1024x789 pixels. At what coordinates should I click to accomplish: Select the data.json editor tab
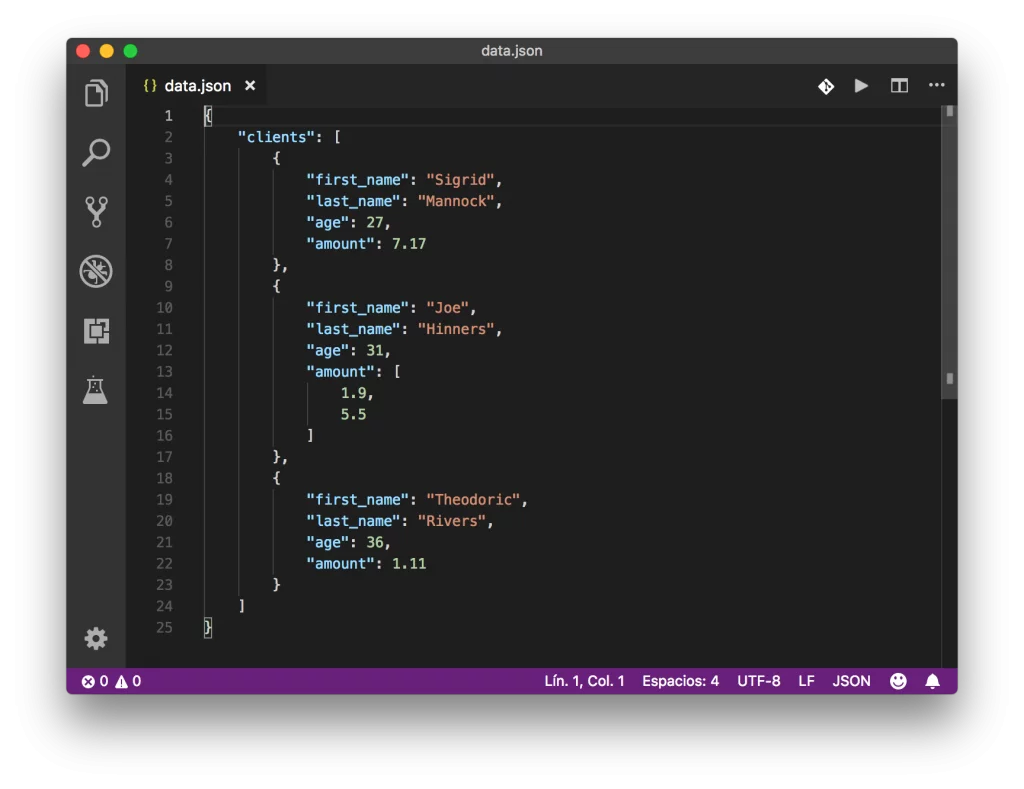point(197,86)
